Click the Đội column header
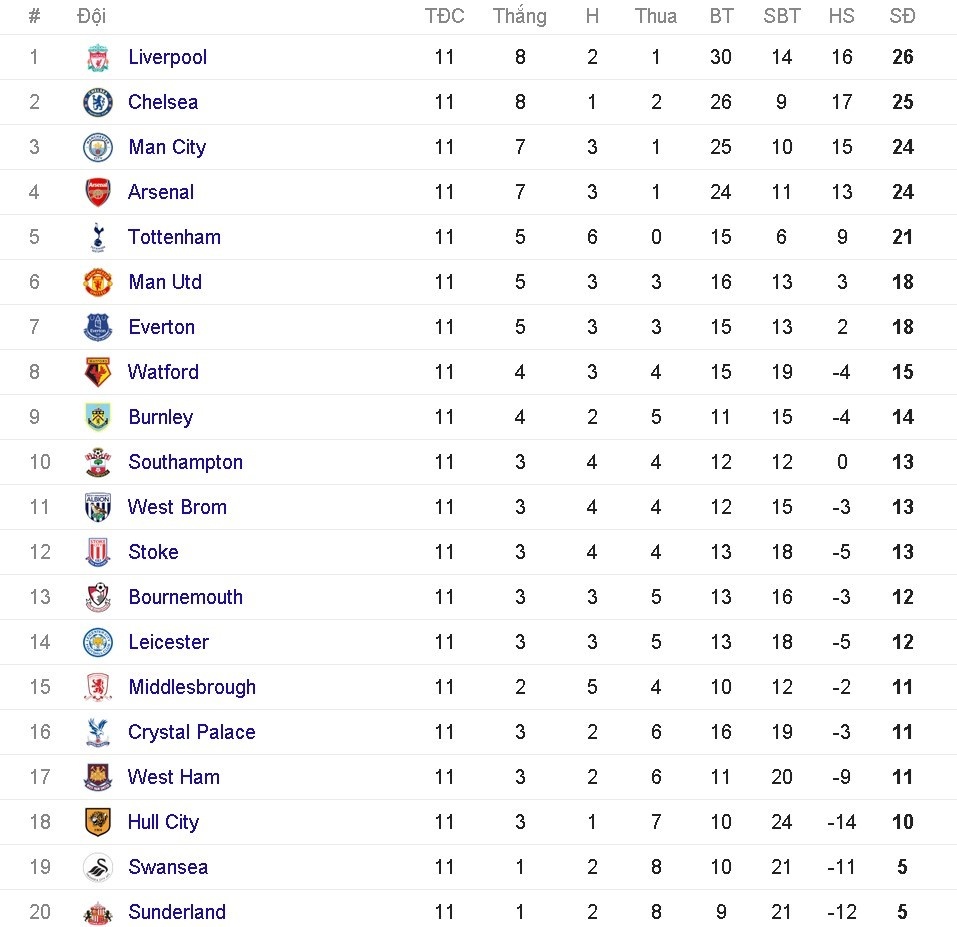 (91, 16)
